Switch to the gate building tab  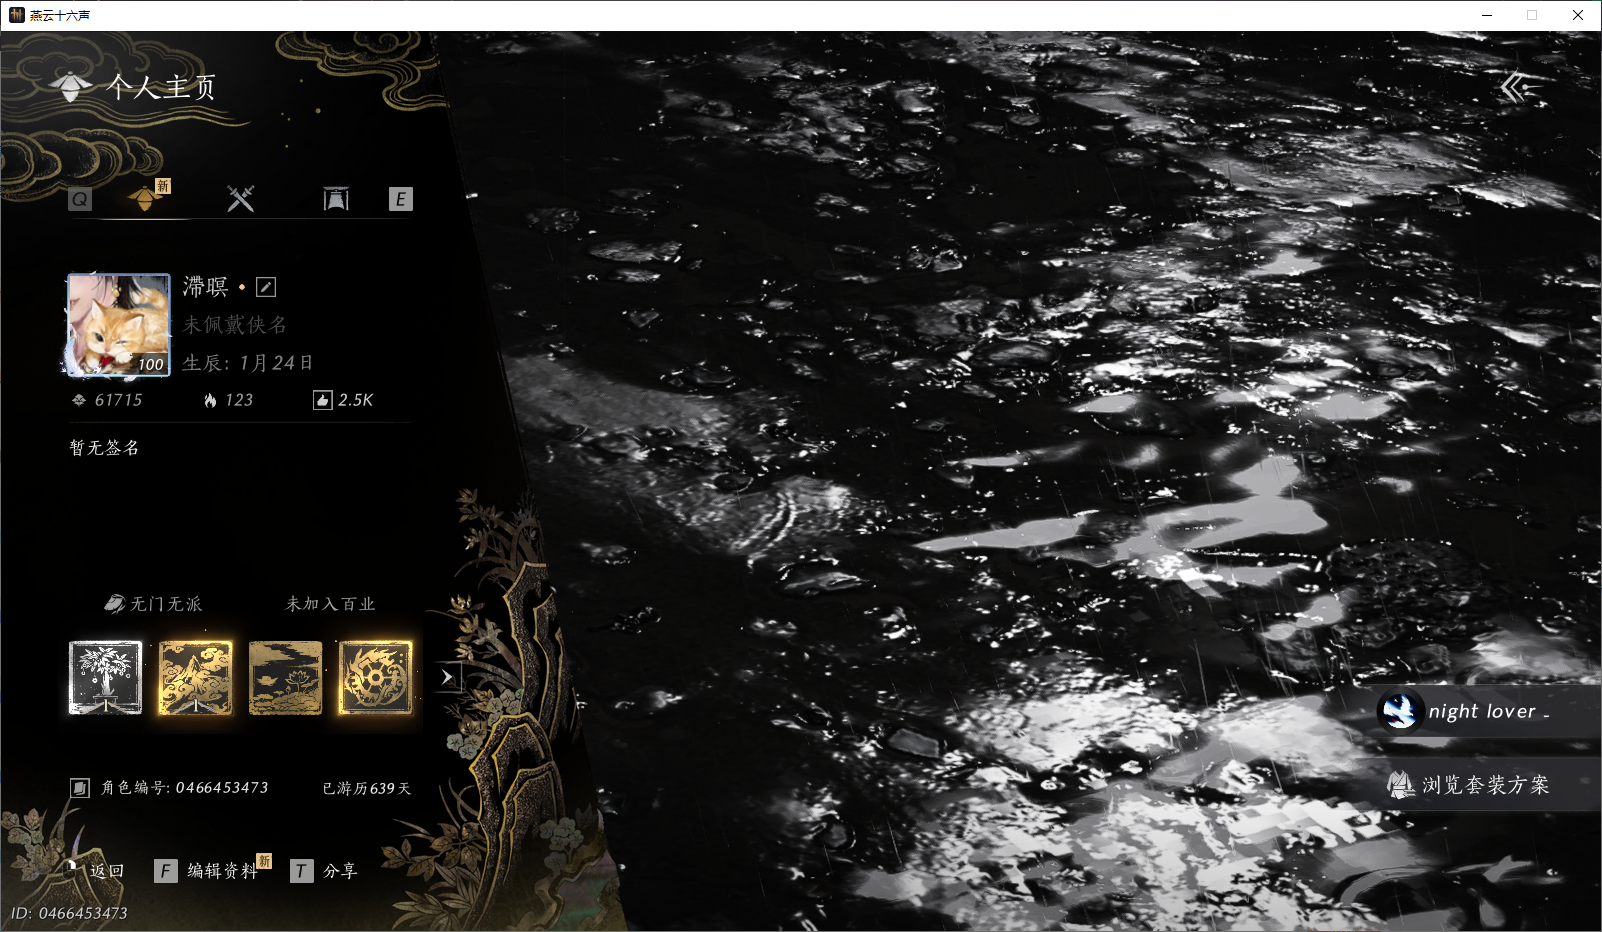click(336, 199)
